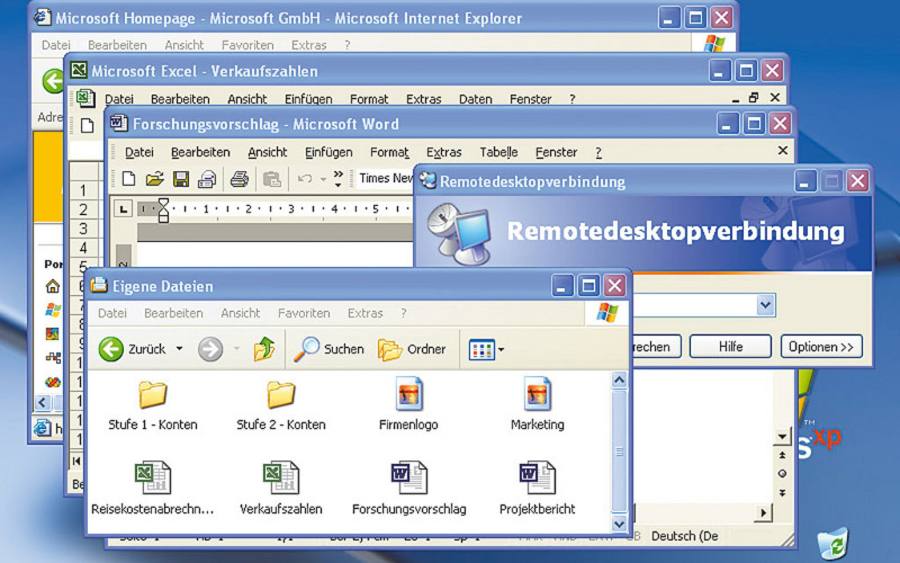900x563 pixels.
Task: Open the Datei menu in Word
Action: (139, 152)
